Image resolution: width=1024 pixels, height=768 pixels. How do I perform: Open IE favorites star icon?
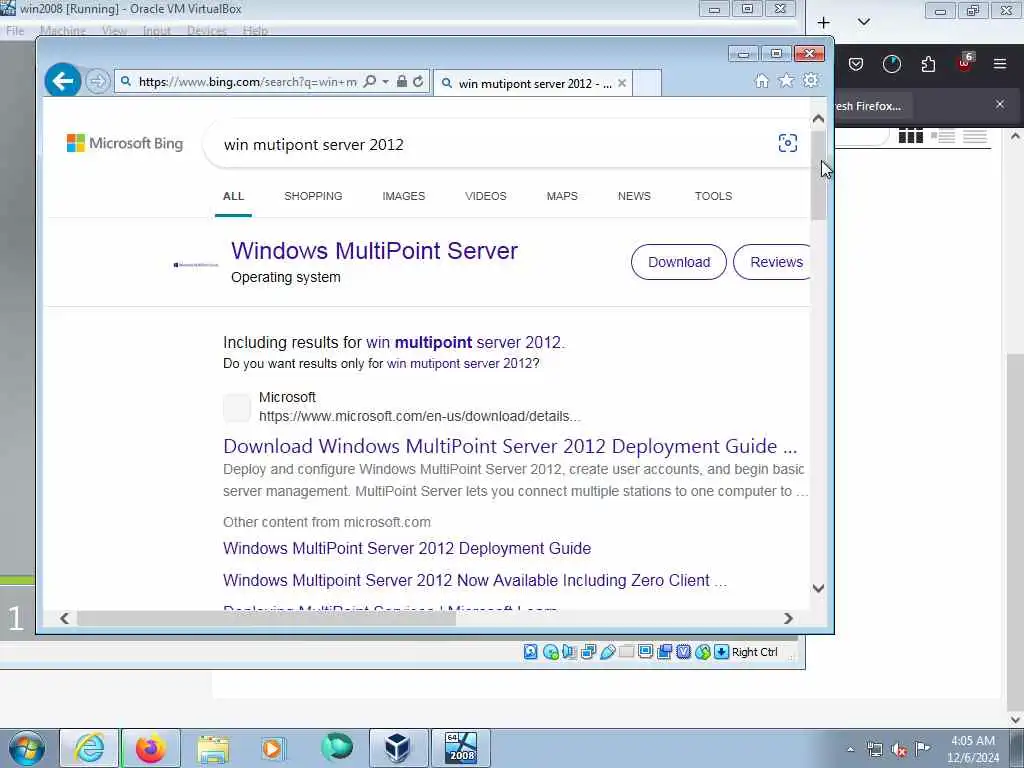(786, 80)
